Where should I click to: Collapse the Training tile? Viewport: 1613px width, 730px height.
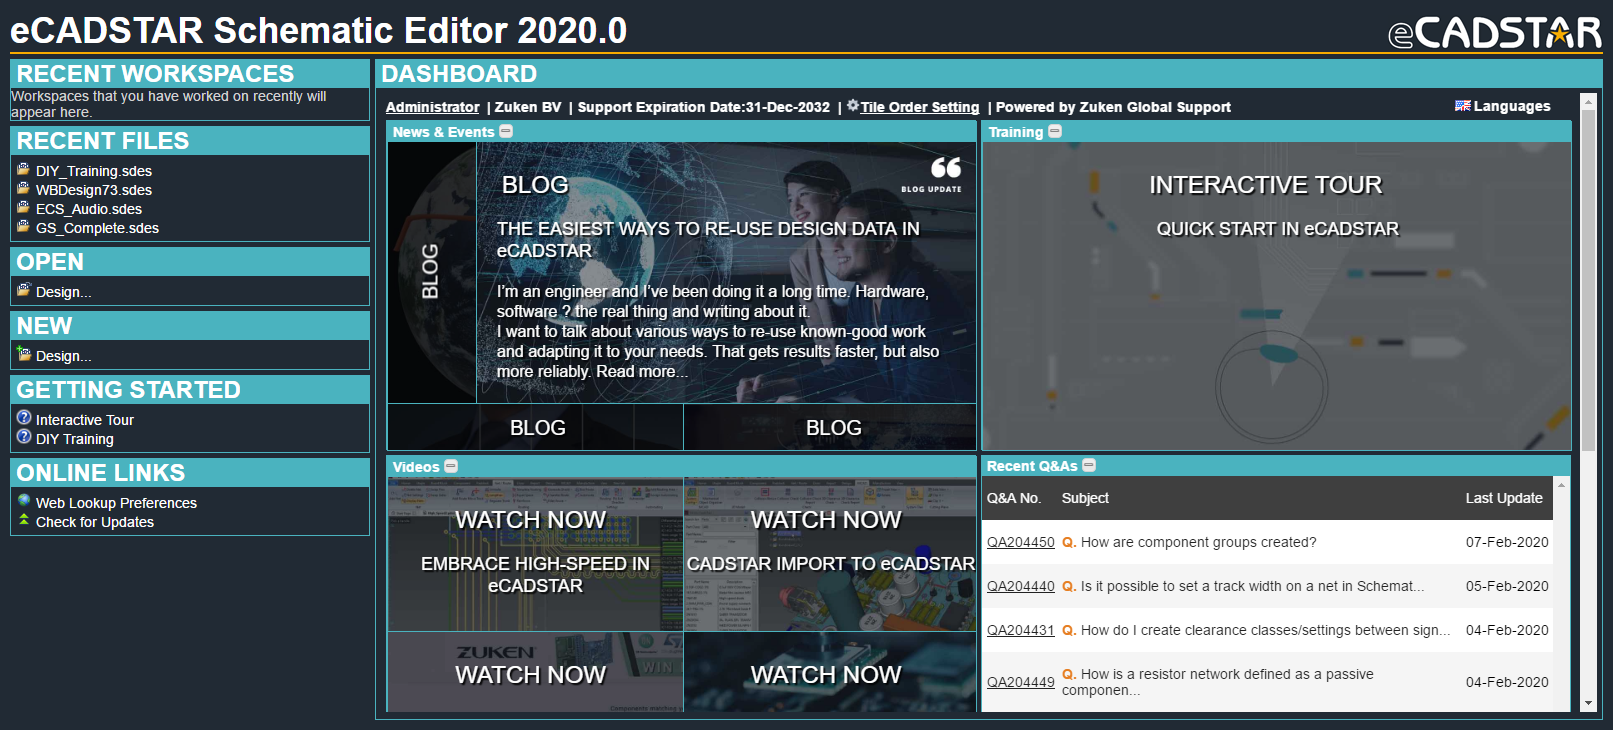[x=1055, y=132]
